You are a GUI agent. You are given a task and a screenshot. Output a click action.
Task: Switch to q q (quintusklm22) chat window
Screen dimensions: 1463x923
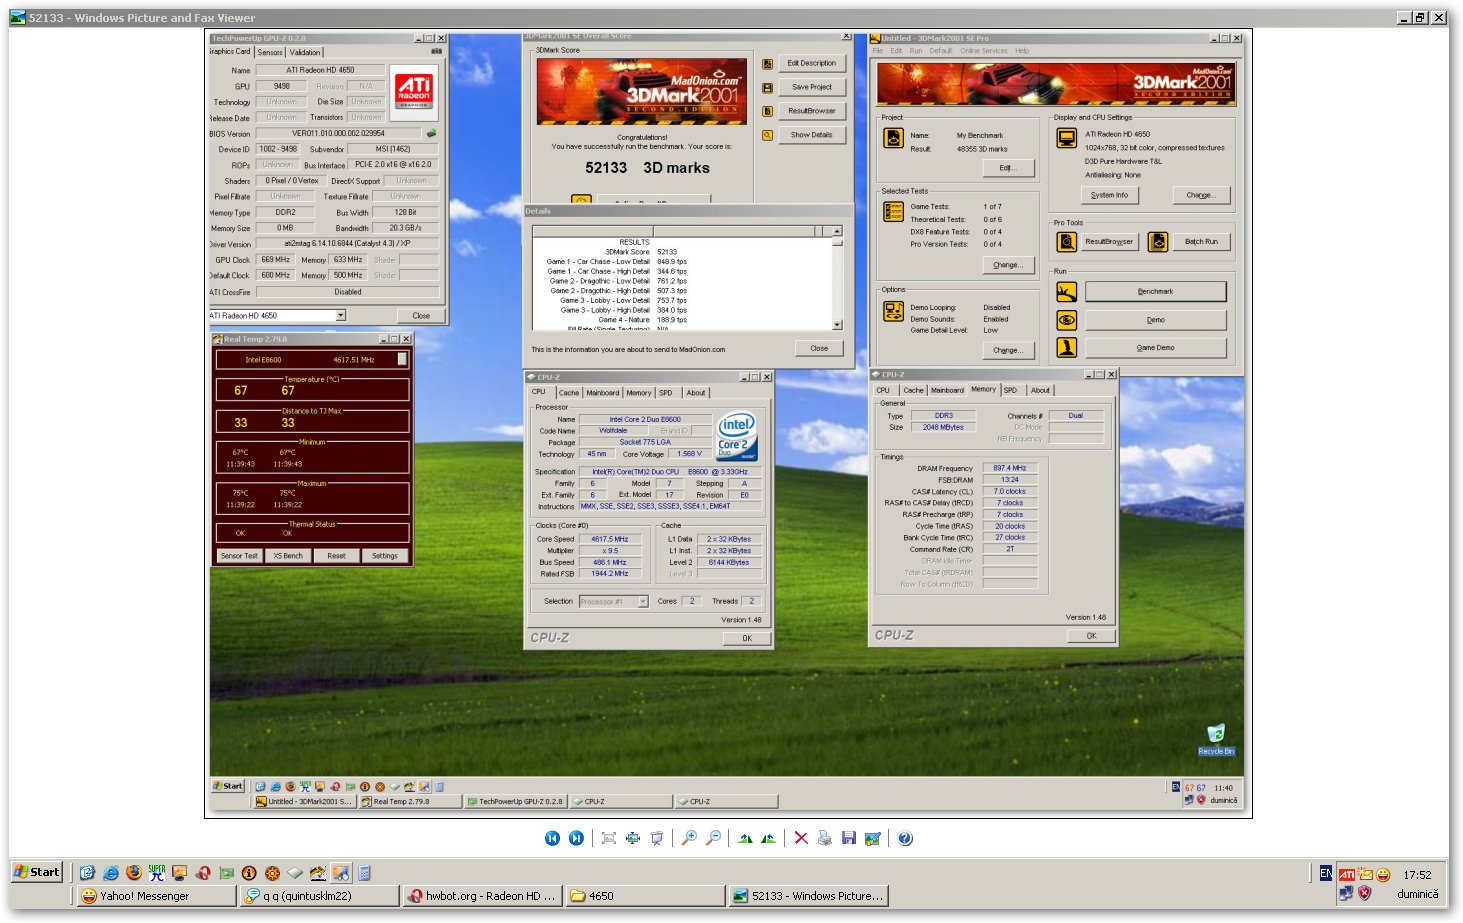[319, 896]
